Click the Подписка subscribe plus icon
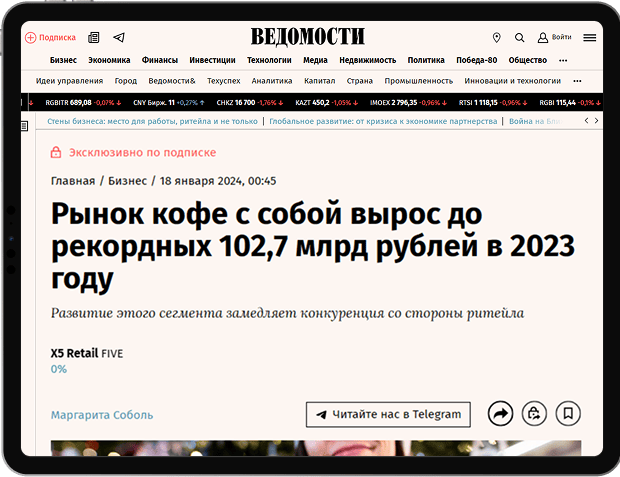Viewport: 620px width, 477px height. 30,38
